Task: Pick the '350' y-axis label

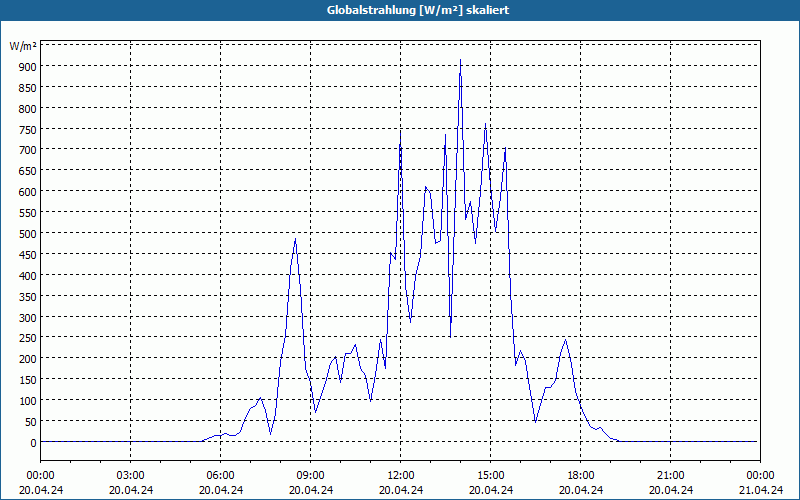Action: [28, 297]
